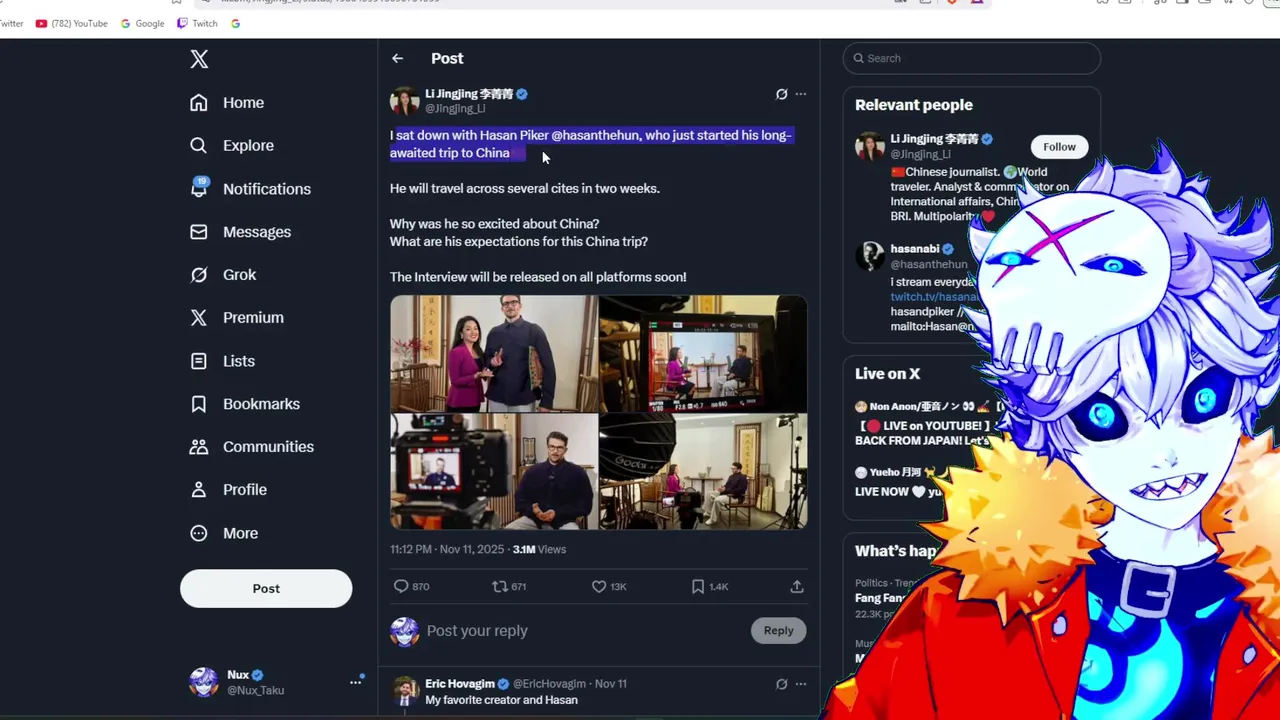1280x720 pixels.
Task: Open Premium X icon in sidebar
Action: tap(199, 318)
